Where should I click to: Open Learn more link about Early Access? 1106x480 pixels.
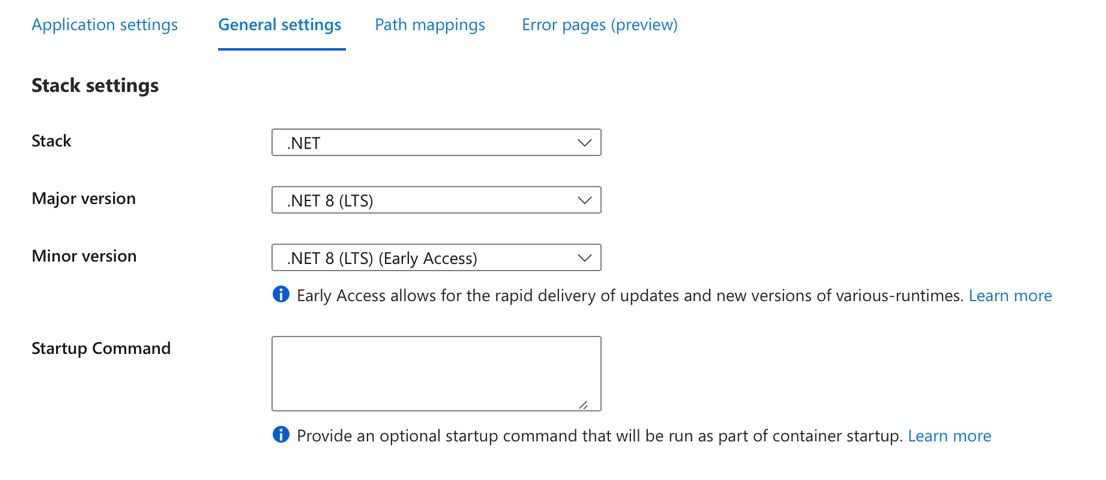point(1010,295)
